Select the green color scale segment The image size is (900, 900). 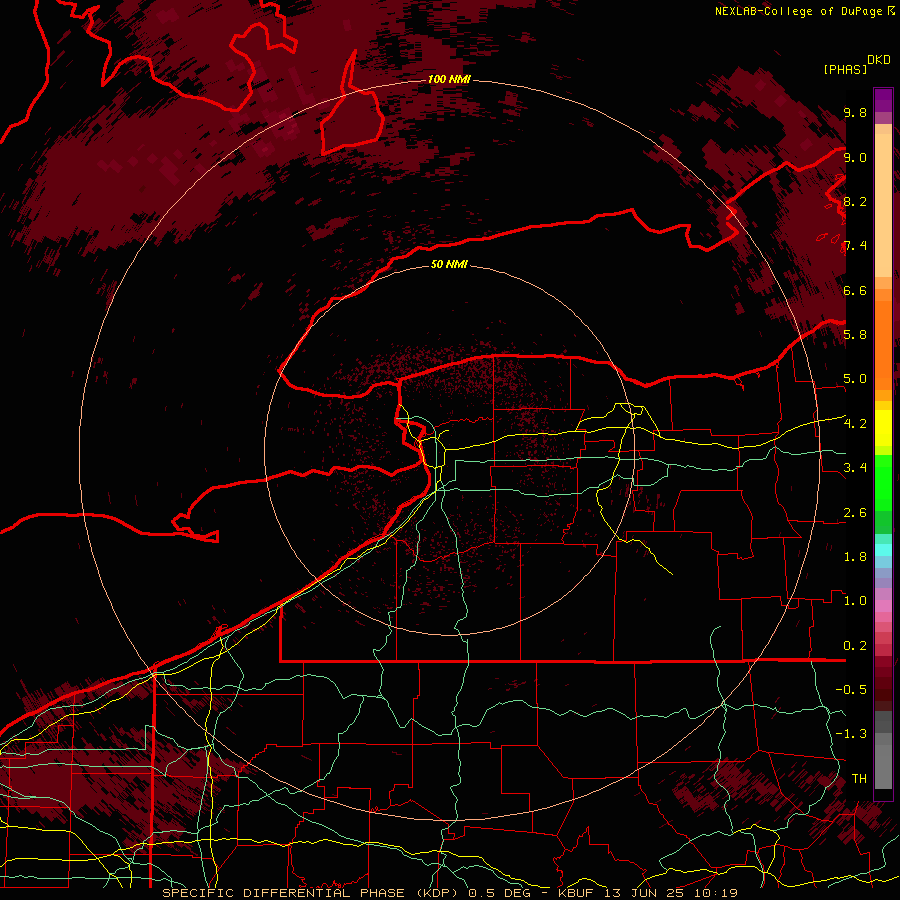pos(883,482)
